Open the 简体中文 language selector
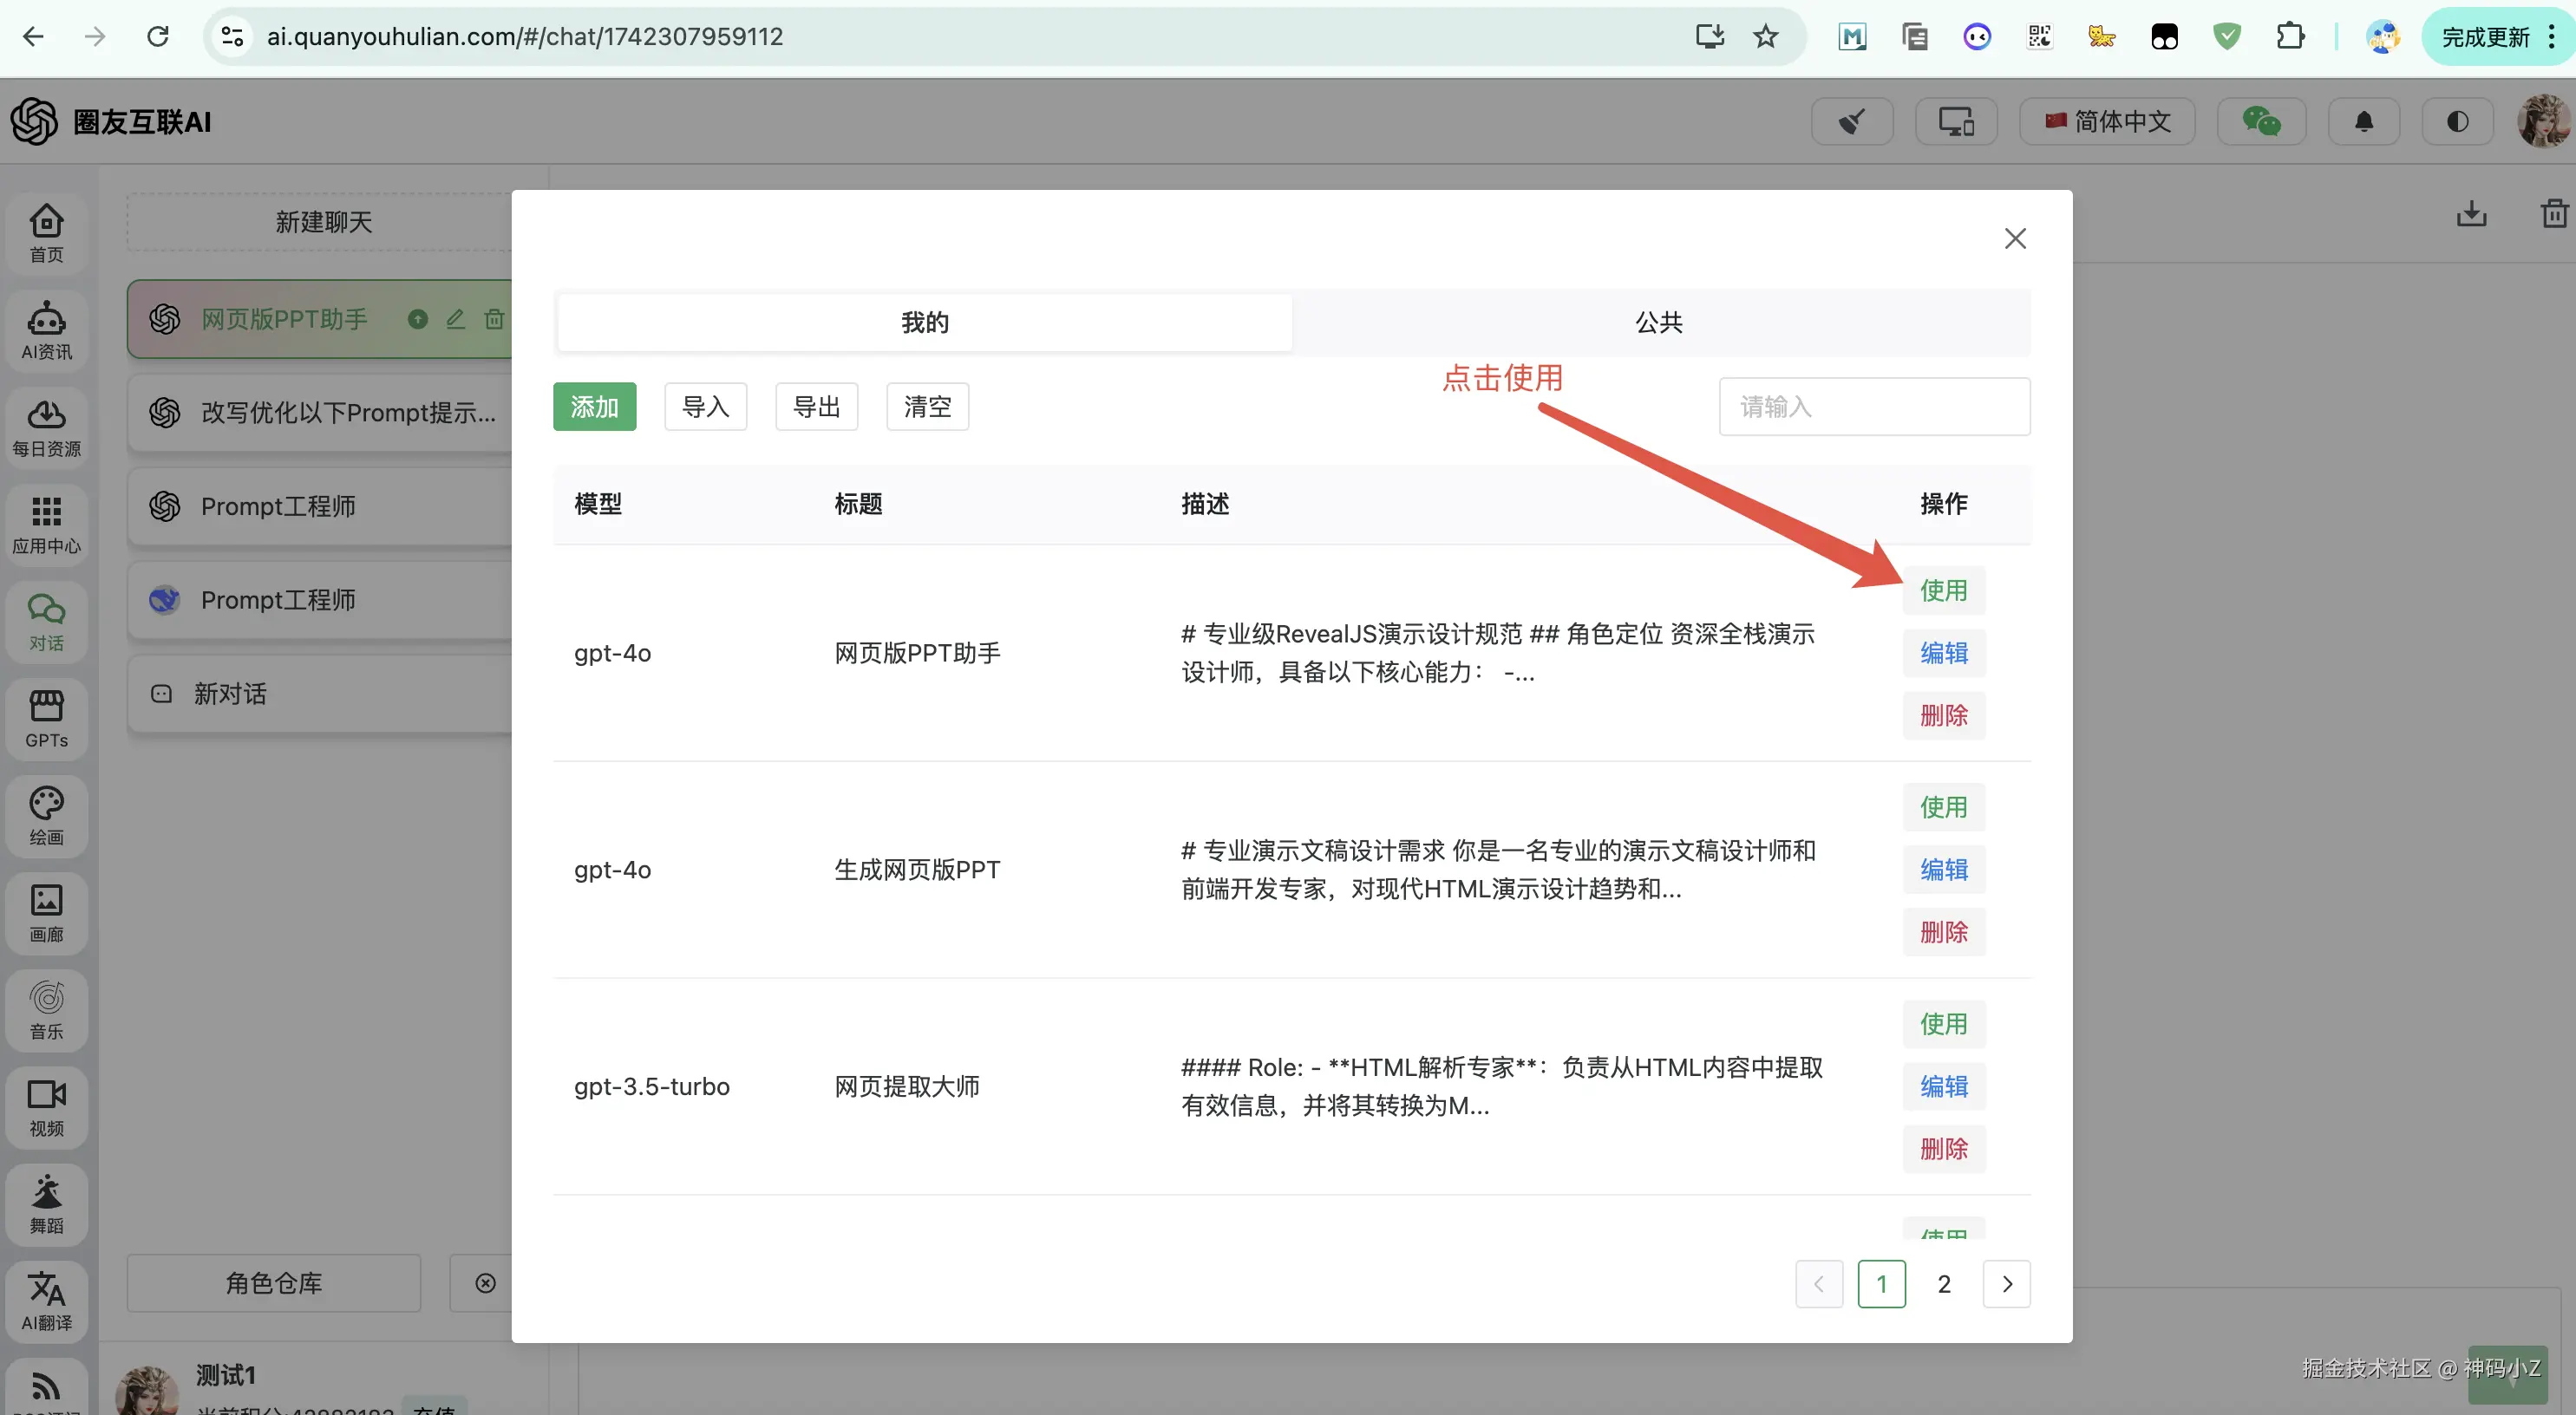The width and height of the screenshot is (2576, 1415). click(x=2107, y=122)
